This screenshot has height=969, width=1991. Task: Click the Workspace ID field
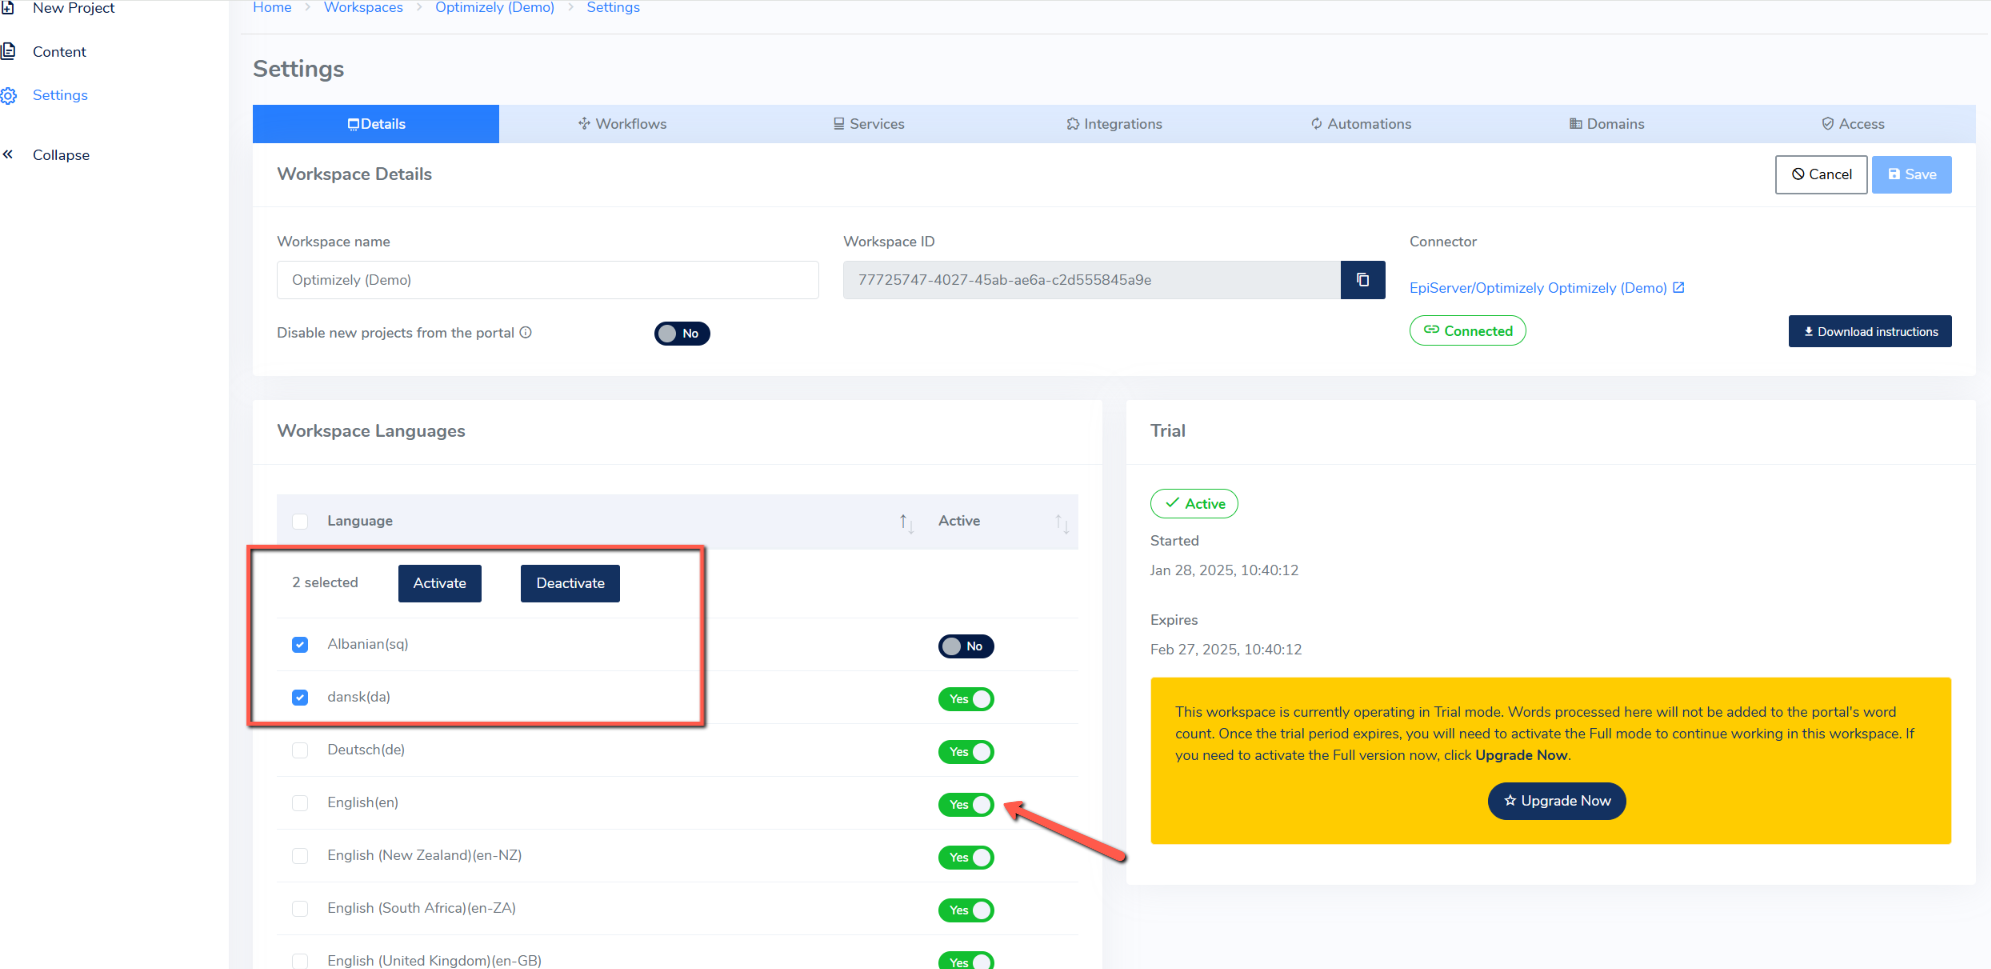pyautogui.click(x=1092, y=280)
